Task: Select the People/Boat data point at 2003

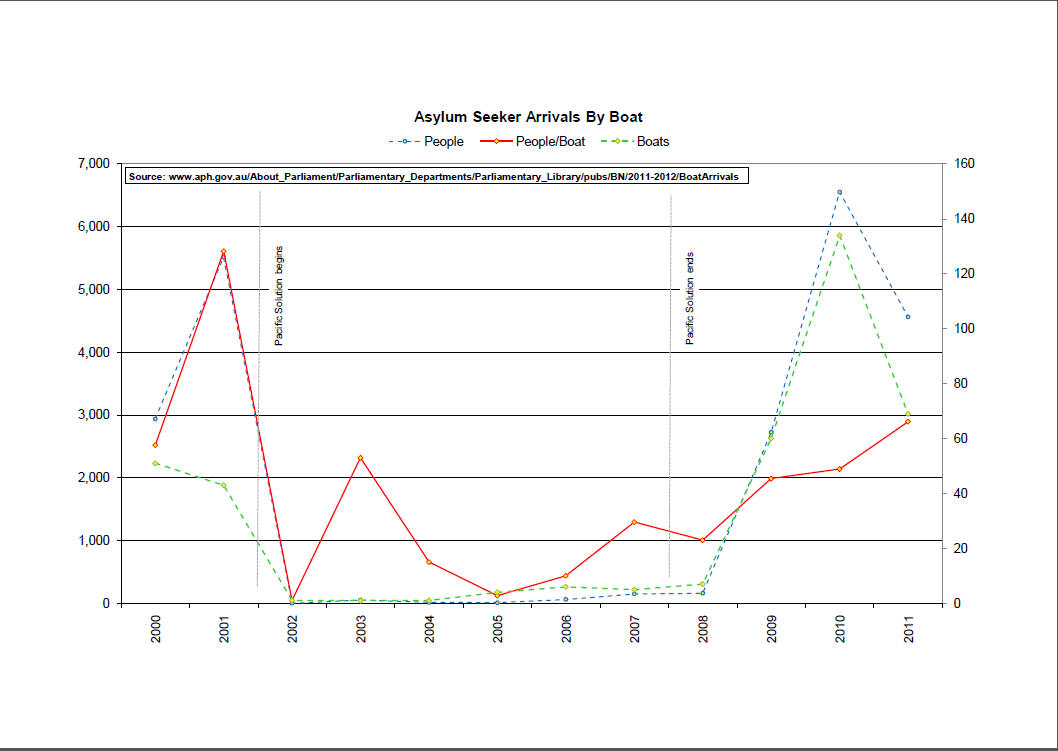Action: pyautogui.click(x=361, y=458)
